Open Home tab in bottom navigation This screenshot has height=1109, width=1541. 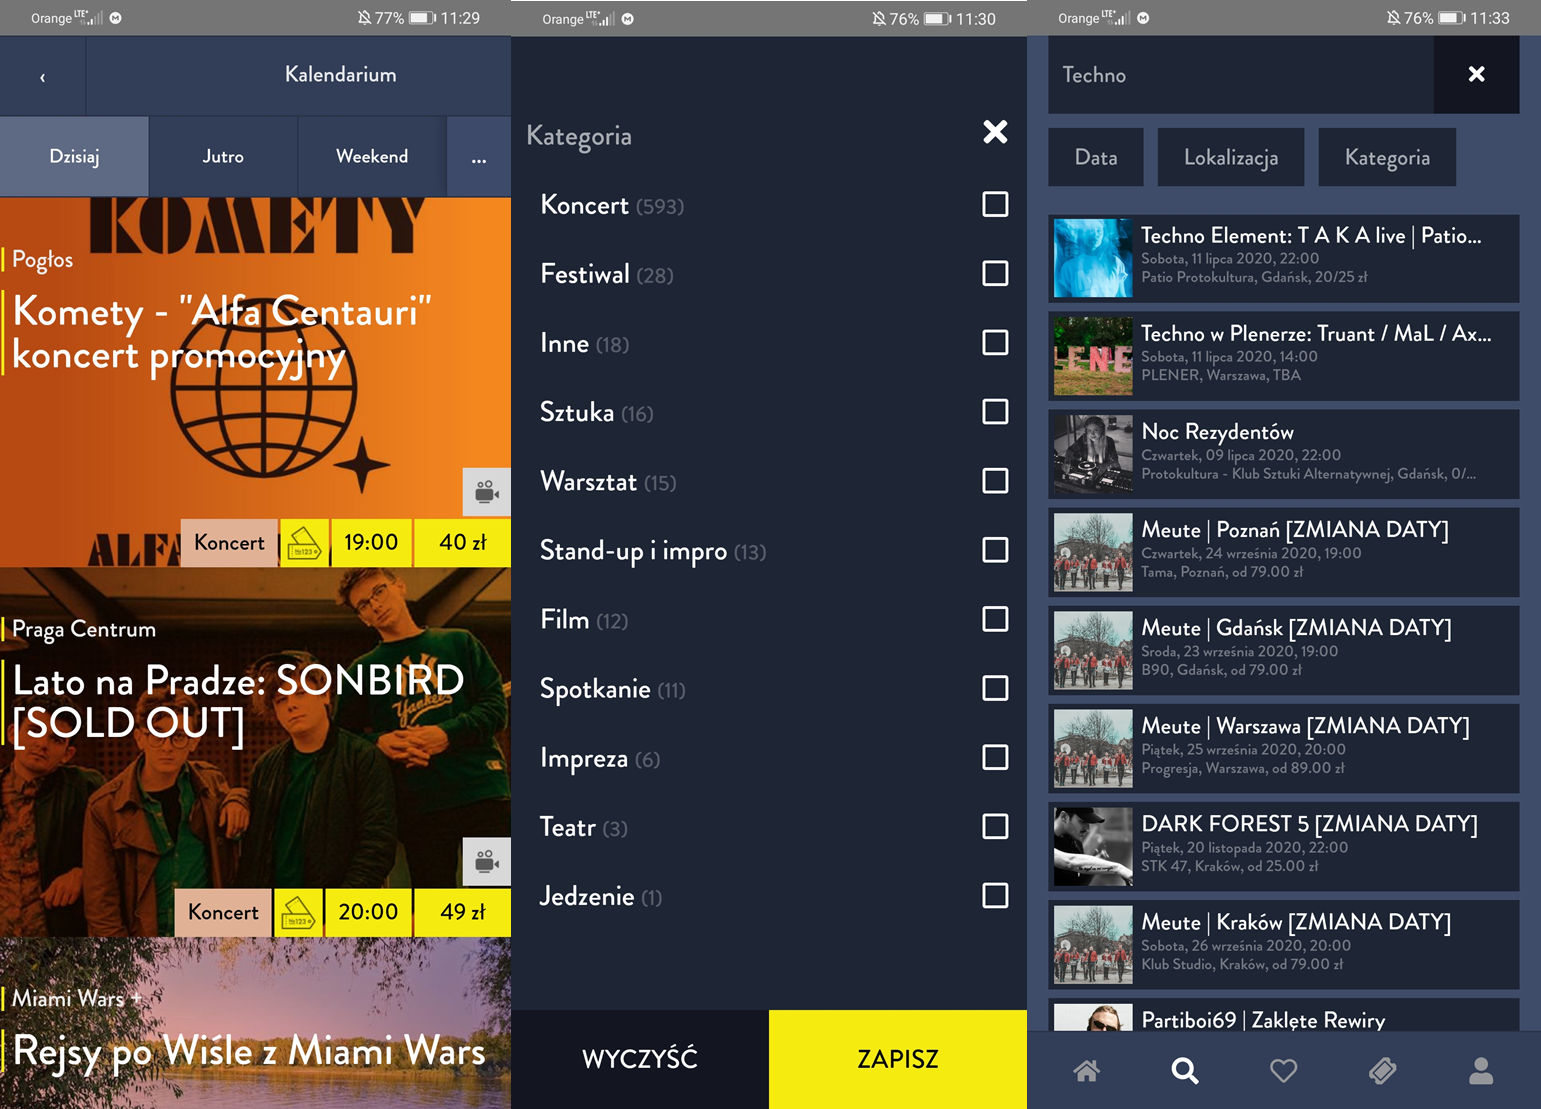click(x=1087, y=1071)
